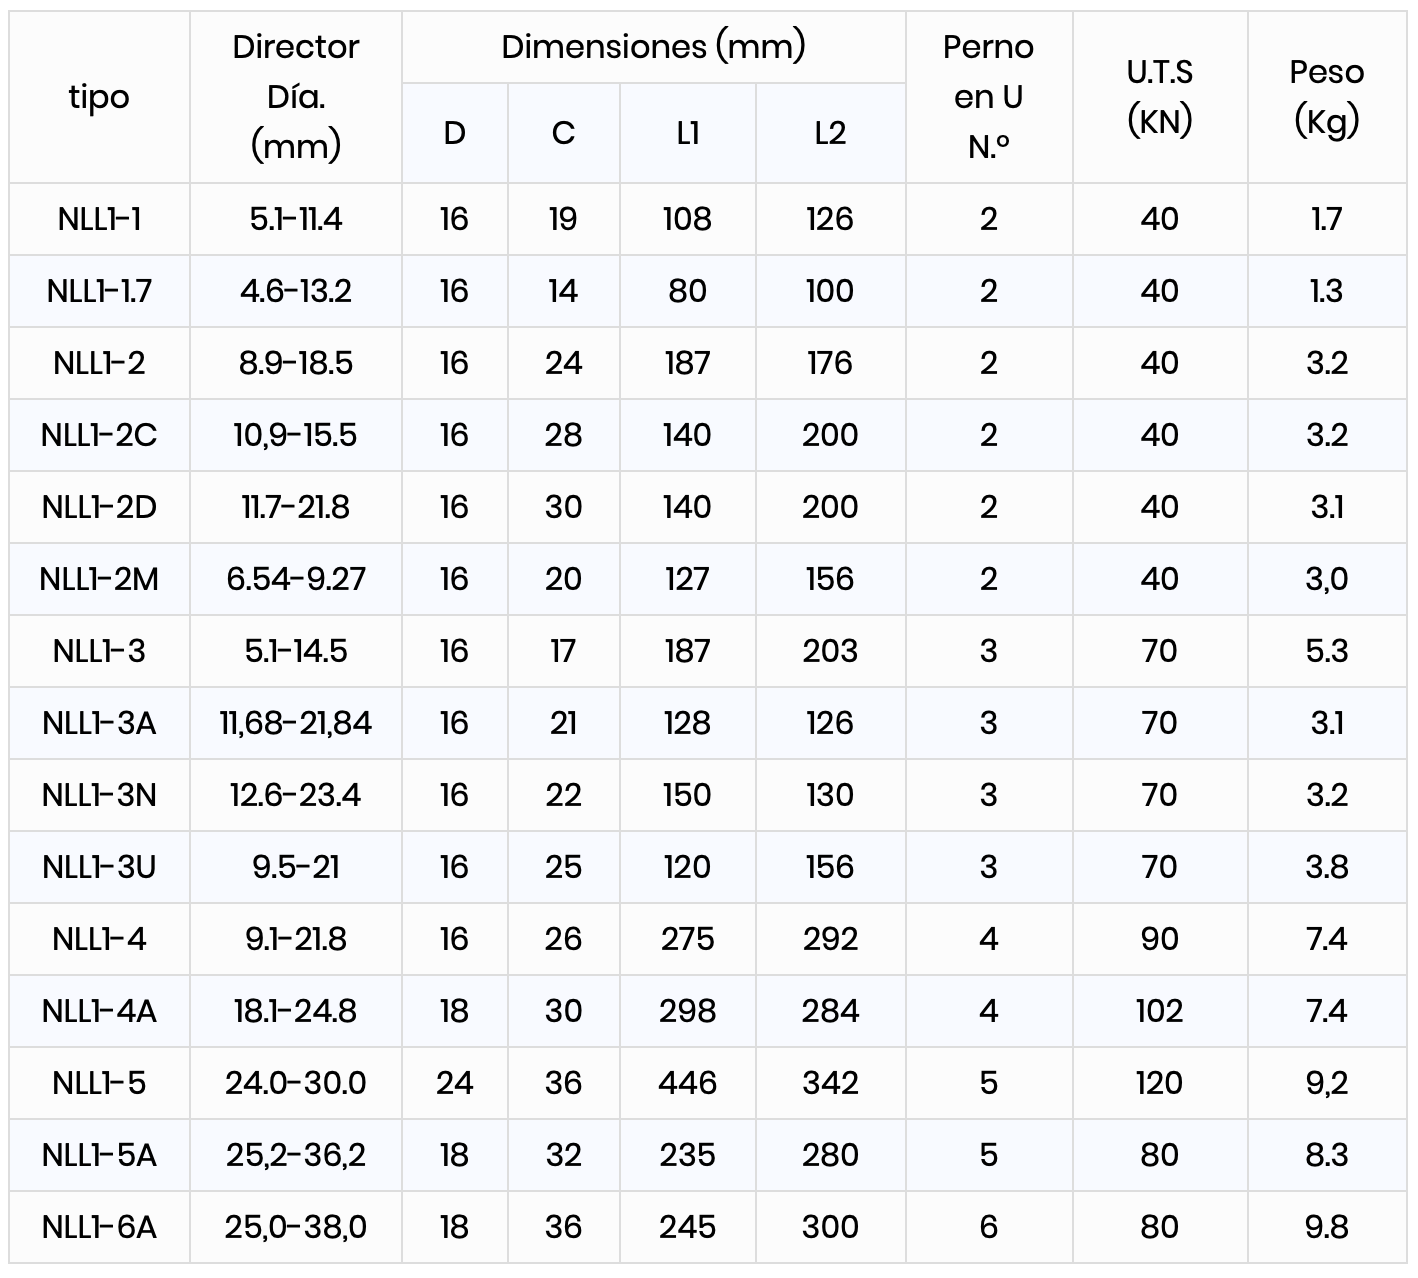Select the NLL1-5 type cell
The image size is (1418, 1278).
pos(99,1083)
